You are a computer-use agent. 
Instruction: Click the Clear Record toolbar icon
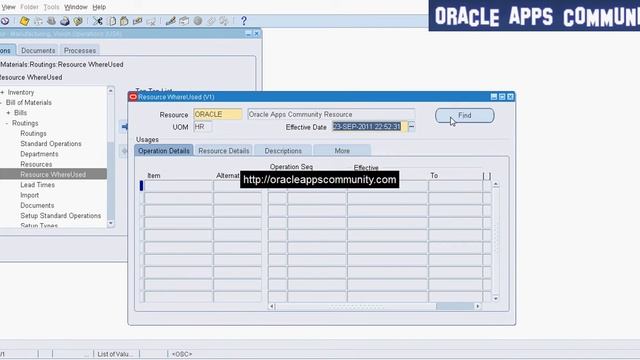tap(138, 21)
